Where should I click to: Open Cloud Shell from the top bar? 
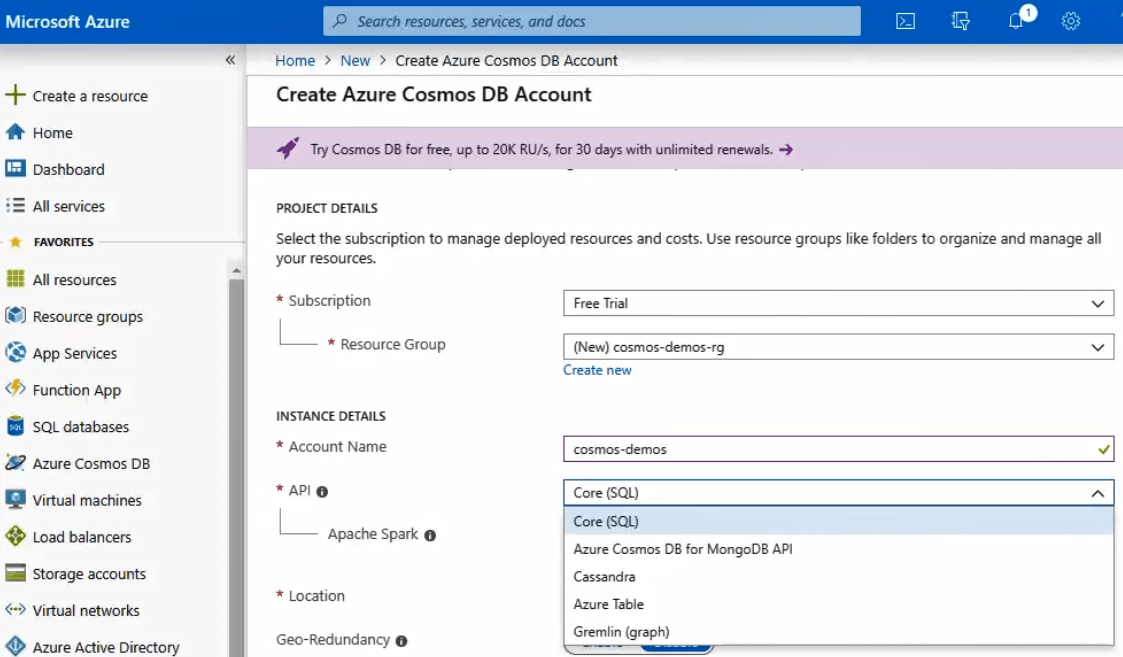point(905,21)
